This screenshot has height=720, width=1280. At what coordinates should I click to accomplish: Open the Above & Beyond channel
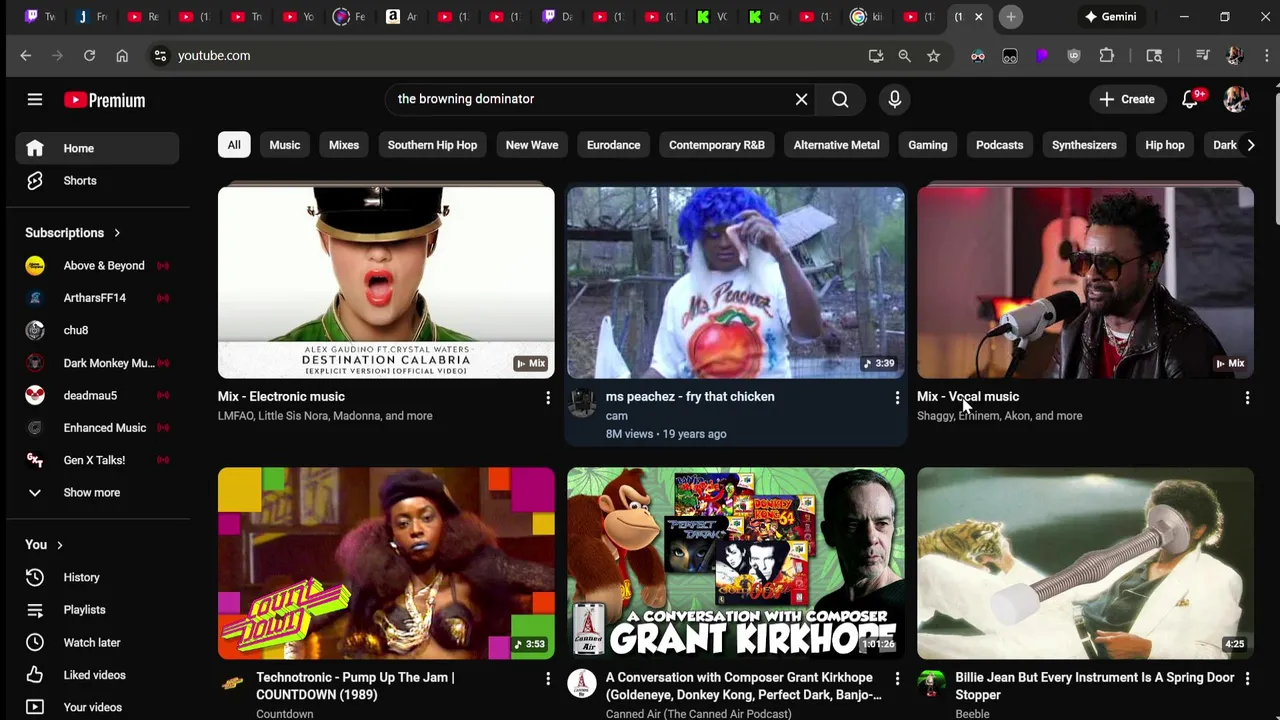coord(97,266)
